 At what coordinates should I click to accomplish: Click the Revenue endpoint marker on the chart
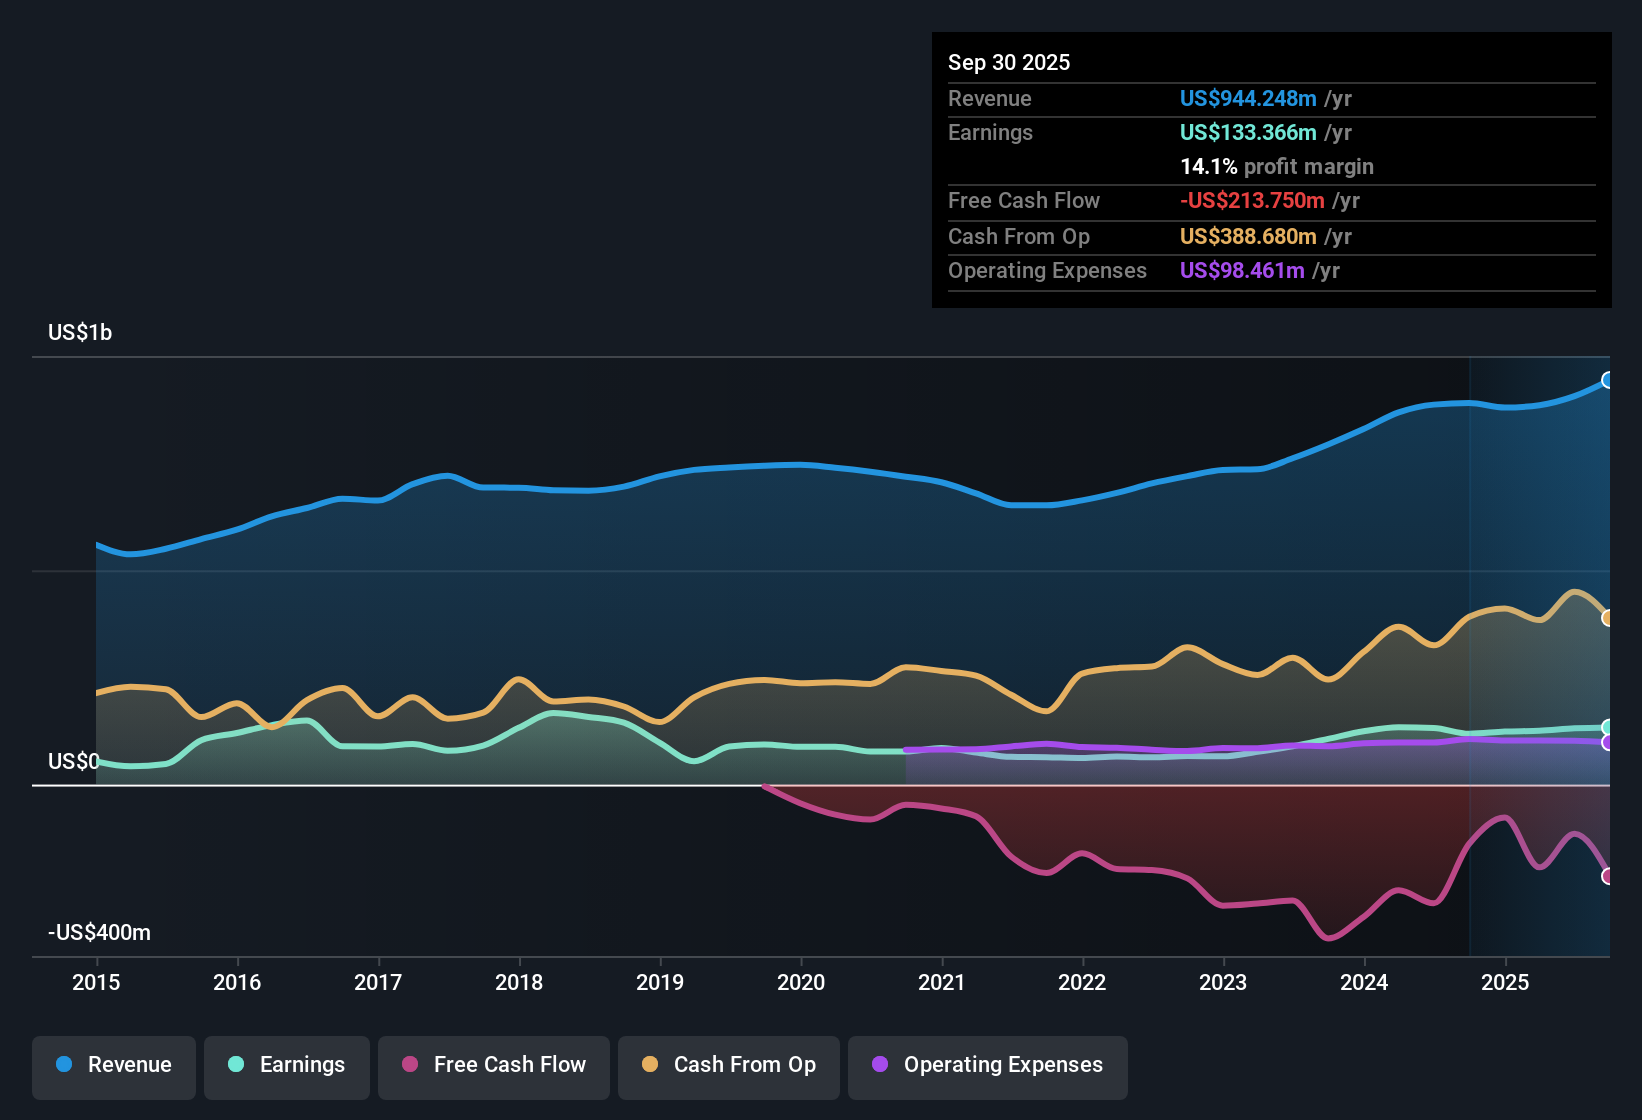pyautogui.click(x=1608, y=380)
